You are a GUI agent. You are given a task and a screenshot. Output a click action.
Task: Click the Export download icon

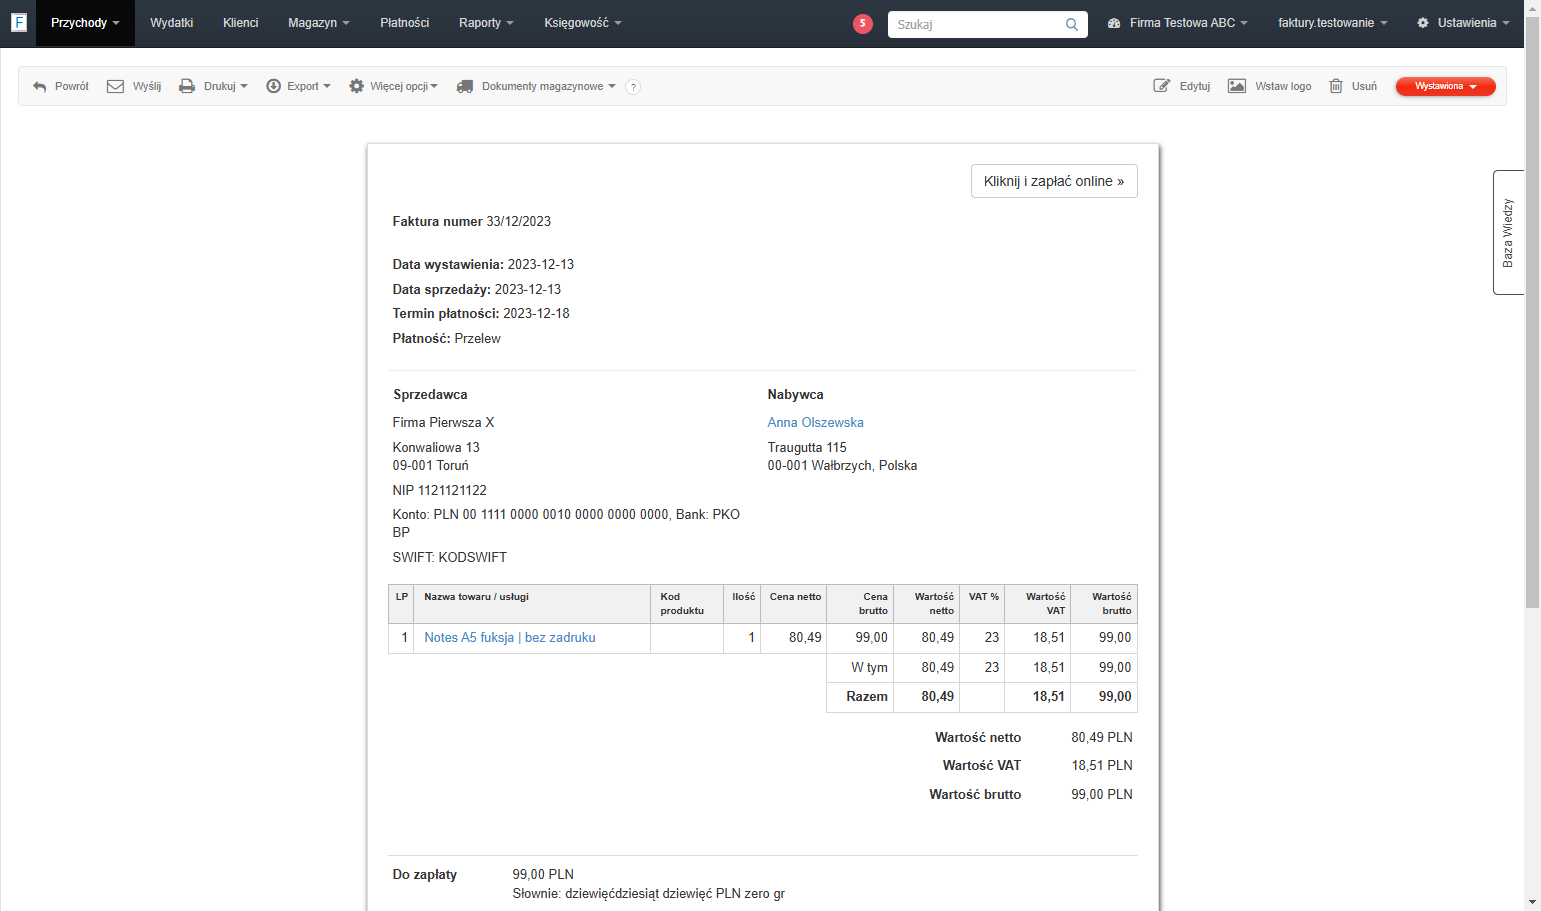click(273, 87)
